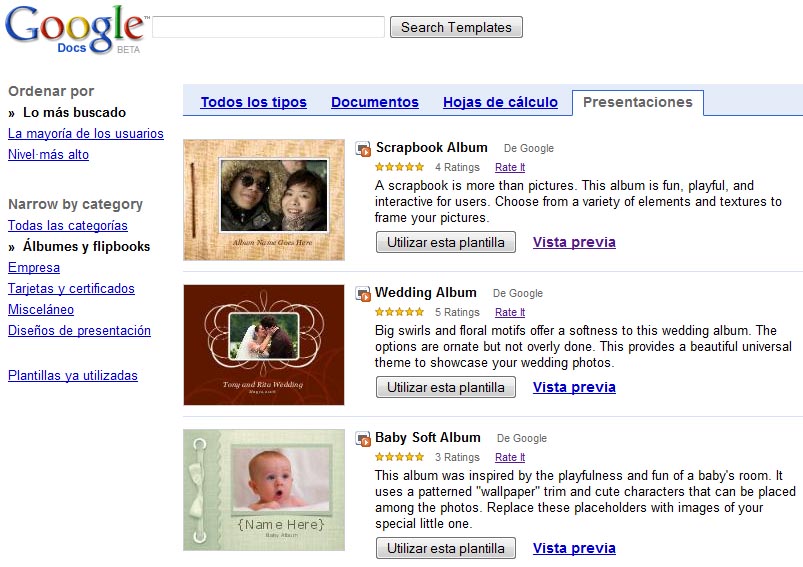Open the Hojas de cálculo tab

[x=500, y=102]
